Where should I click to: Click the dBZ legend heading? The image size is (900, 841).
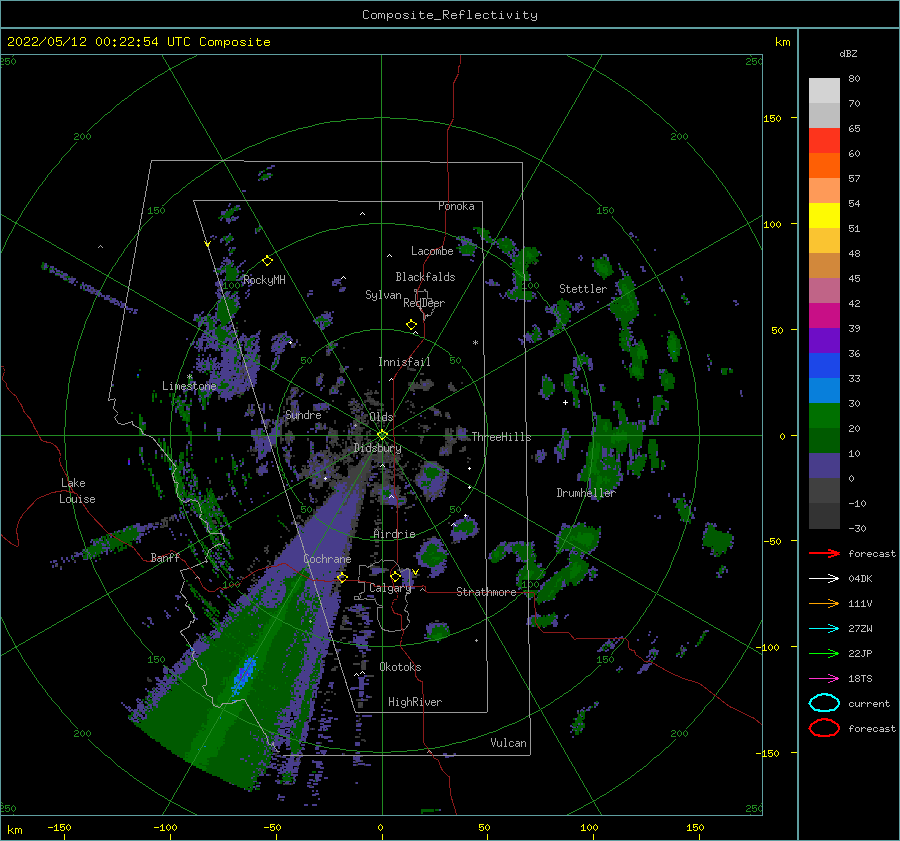848,53
